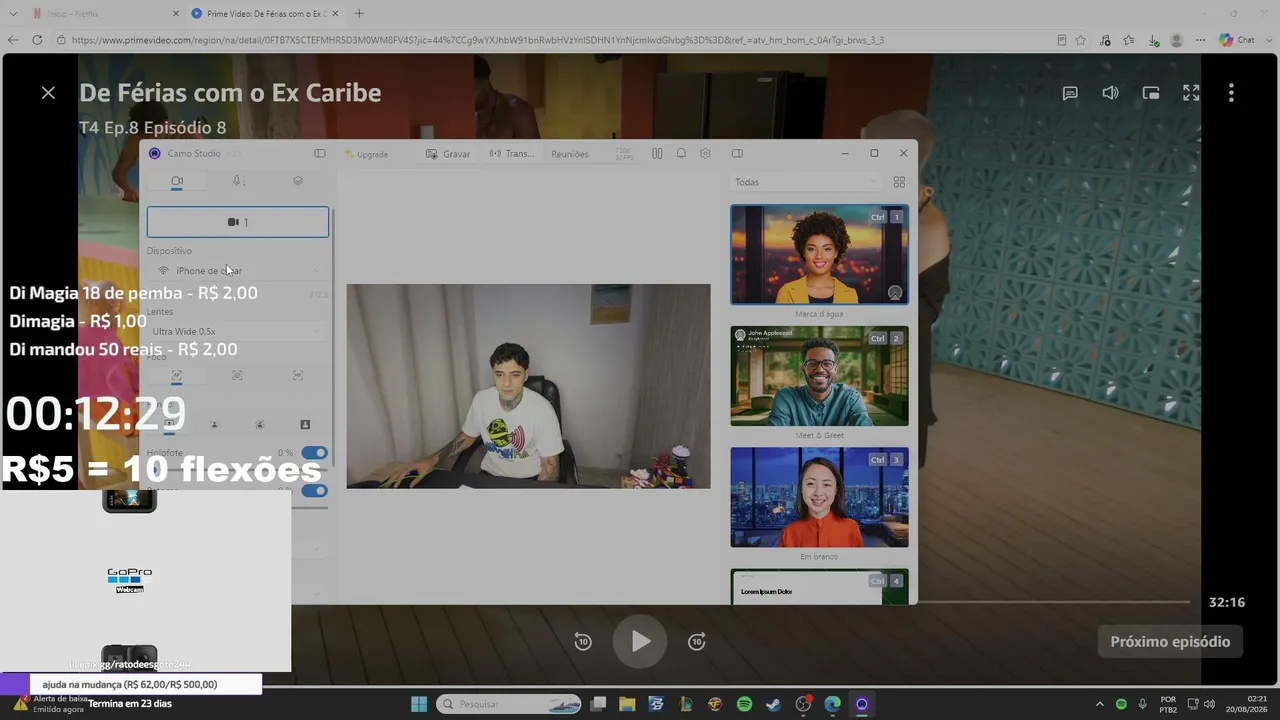Image resolution: width=1280 pixels, height=720 pixels.
Task: Select the Meet & Greet overlay thumbnail
Action: tap(819, 376)
